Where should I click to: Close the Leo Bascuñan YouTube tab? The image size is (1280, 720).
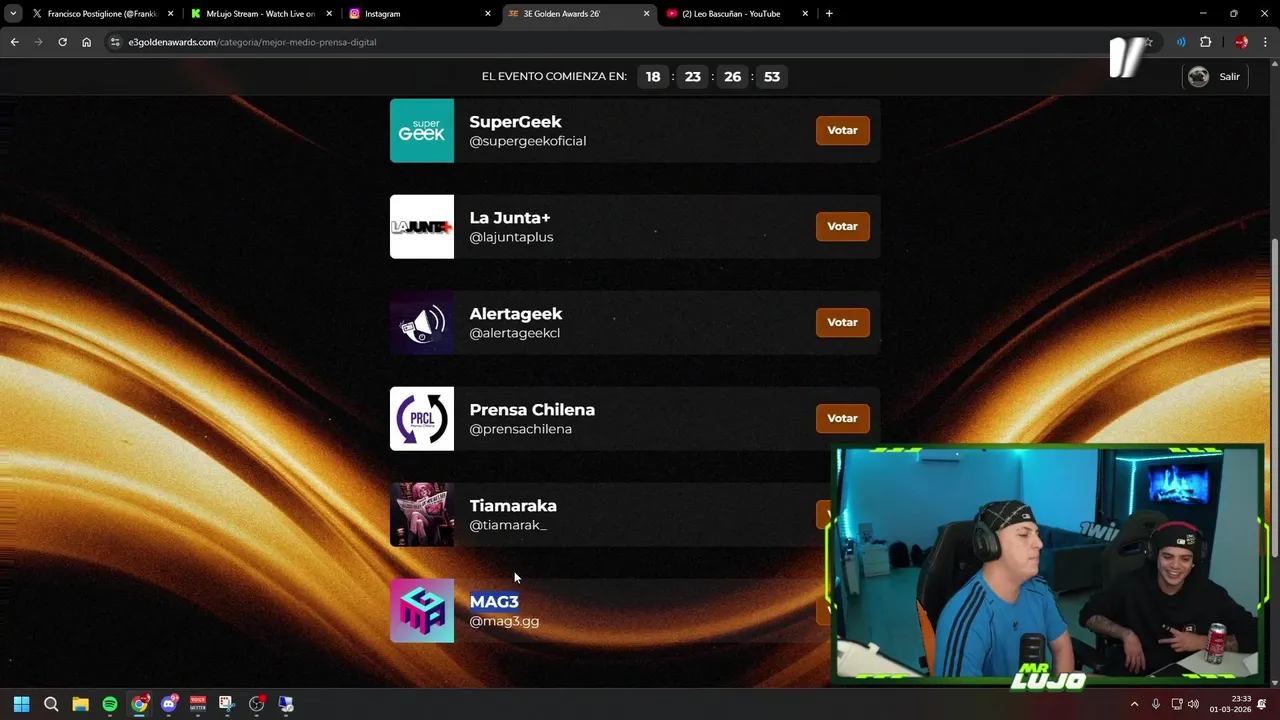tap(805, 14)
